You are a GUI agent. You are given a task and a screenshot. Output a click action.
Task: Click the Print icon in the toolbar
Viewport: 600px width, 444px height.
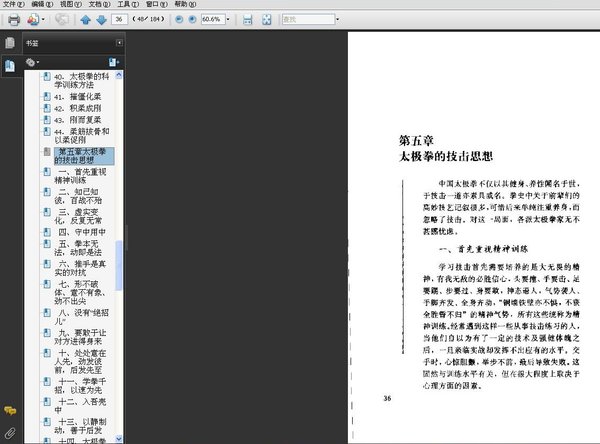point(14,20)
